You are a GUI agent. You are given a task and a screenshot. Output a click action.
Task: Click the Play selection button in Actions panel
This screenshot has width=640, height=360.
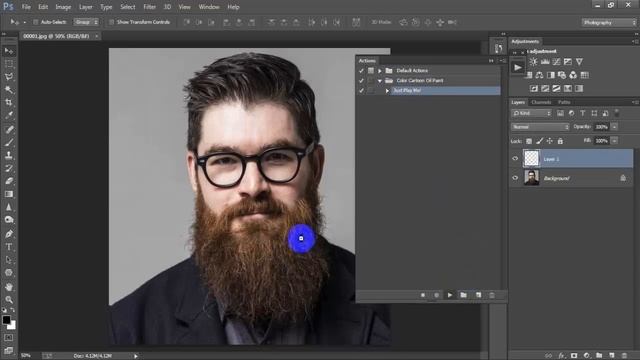click(450, 295)
